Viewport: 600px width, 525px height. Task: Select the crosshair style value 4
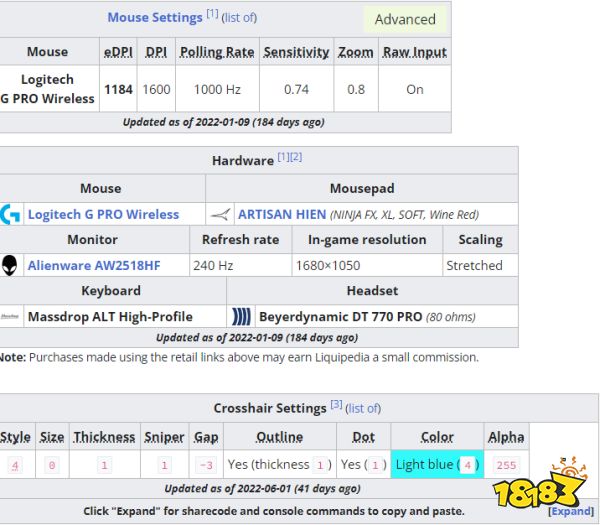click(x=15, y=465)
